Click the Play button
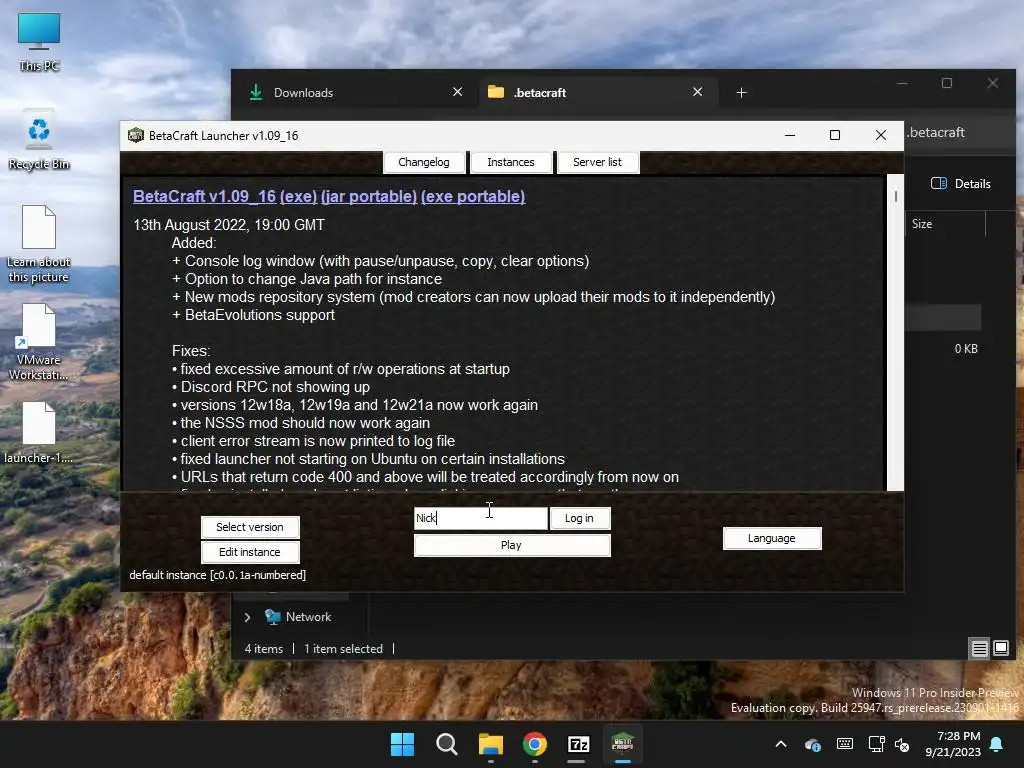The image size is (1024, 768). click(511, 545)
